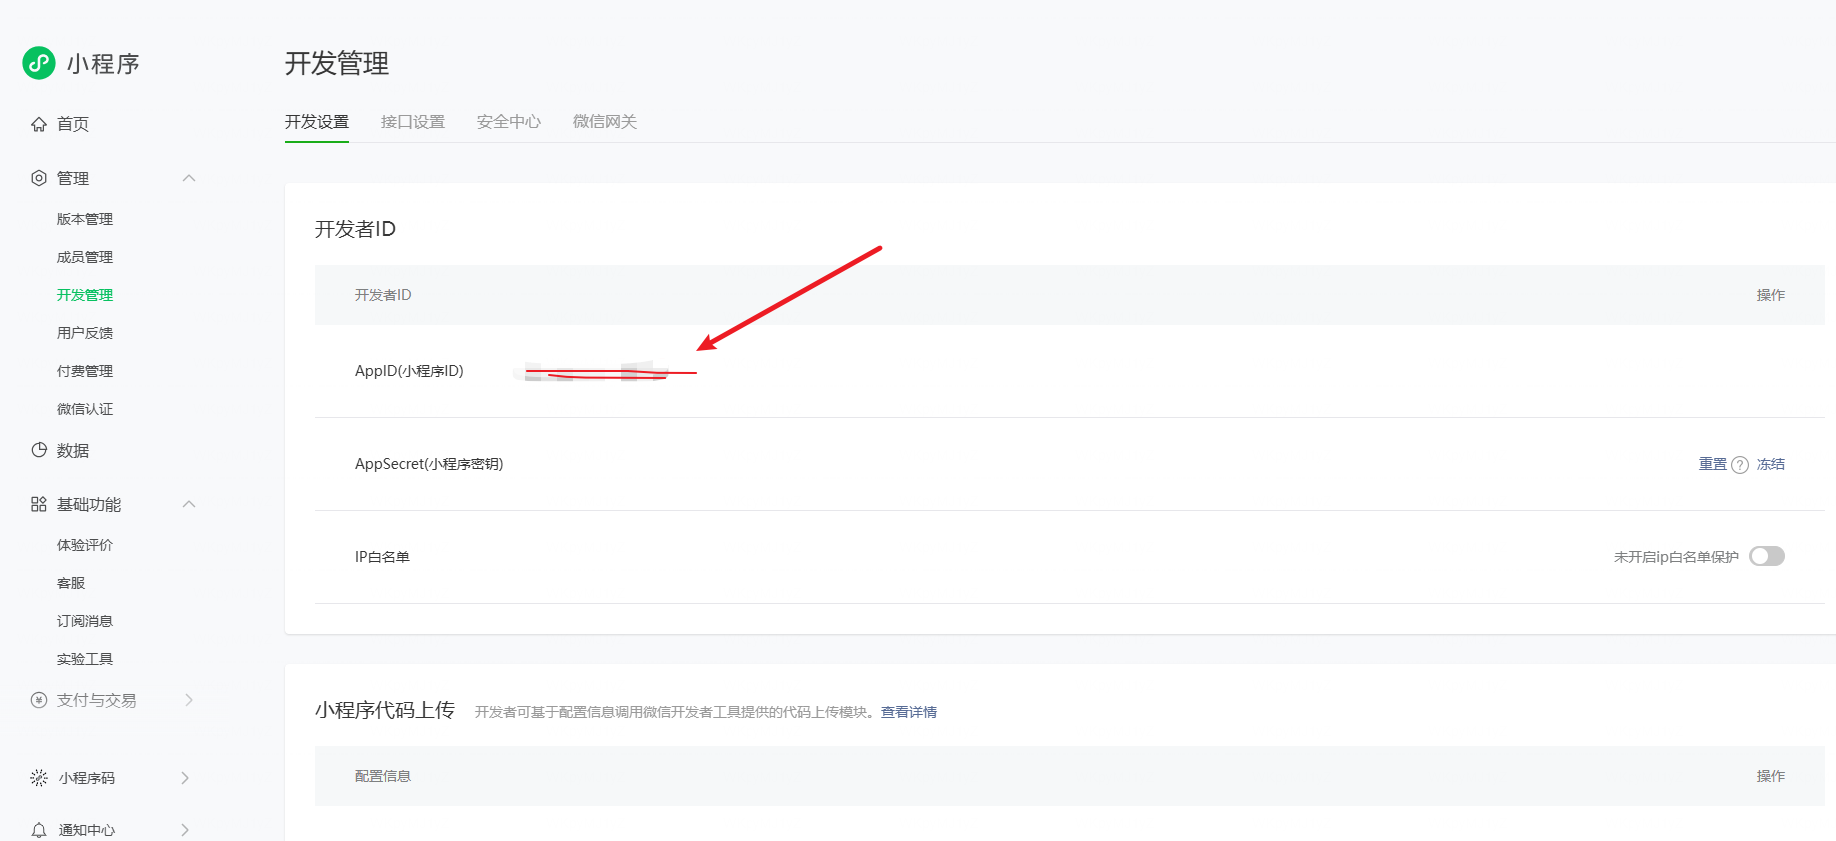Screen dimensions: 1836x841
Task: Click the 重置 link for AppSecret
Action: pyautogui.click(x=1713, y=464)
